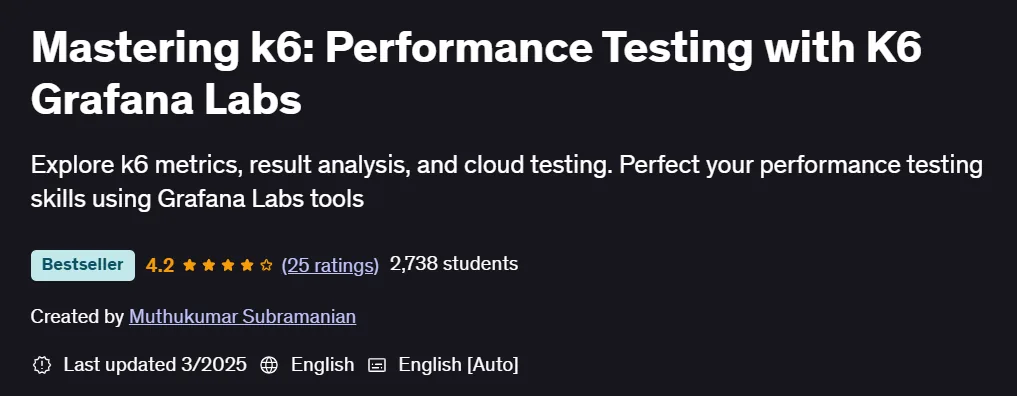The image size is (1017, 396).
Task: Click the course subtitle description text
Action: coord(507,182)
